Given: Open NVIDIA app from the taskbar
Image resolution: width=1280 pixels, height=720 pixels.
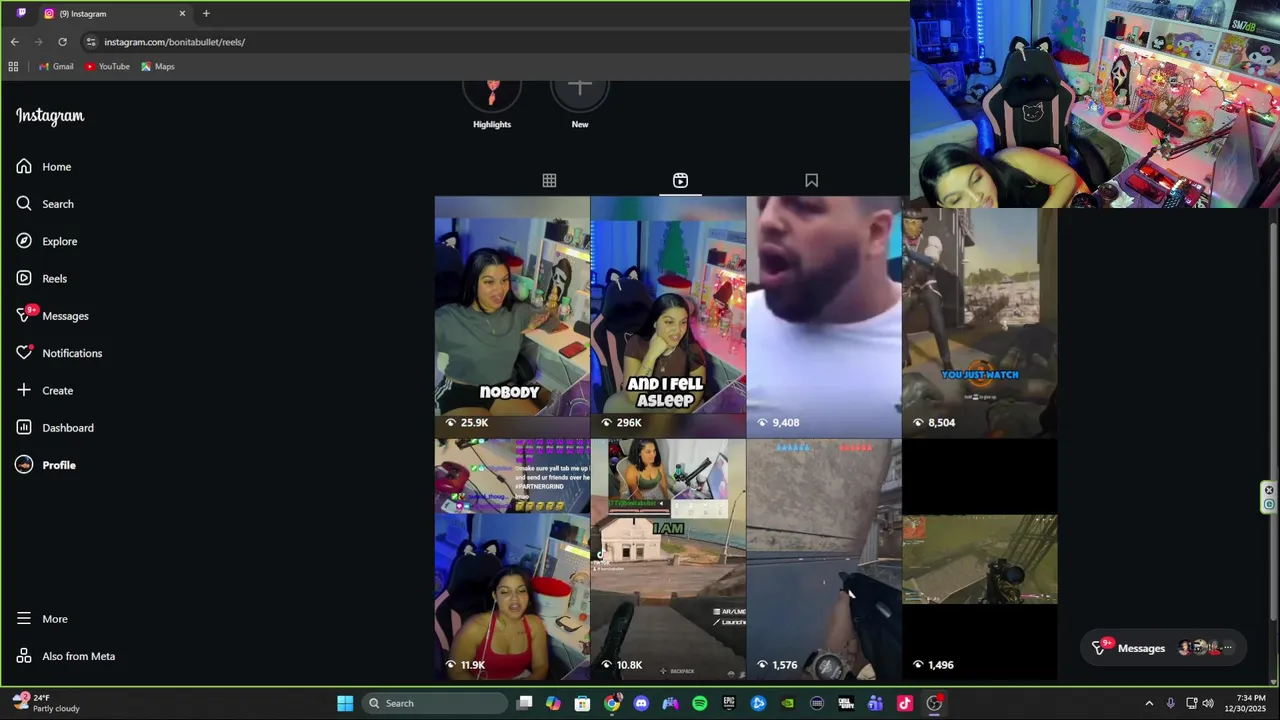Looking at the screenshot, I should click(x=788, y=703).
